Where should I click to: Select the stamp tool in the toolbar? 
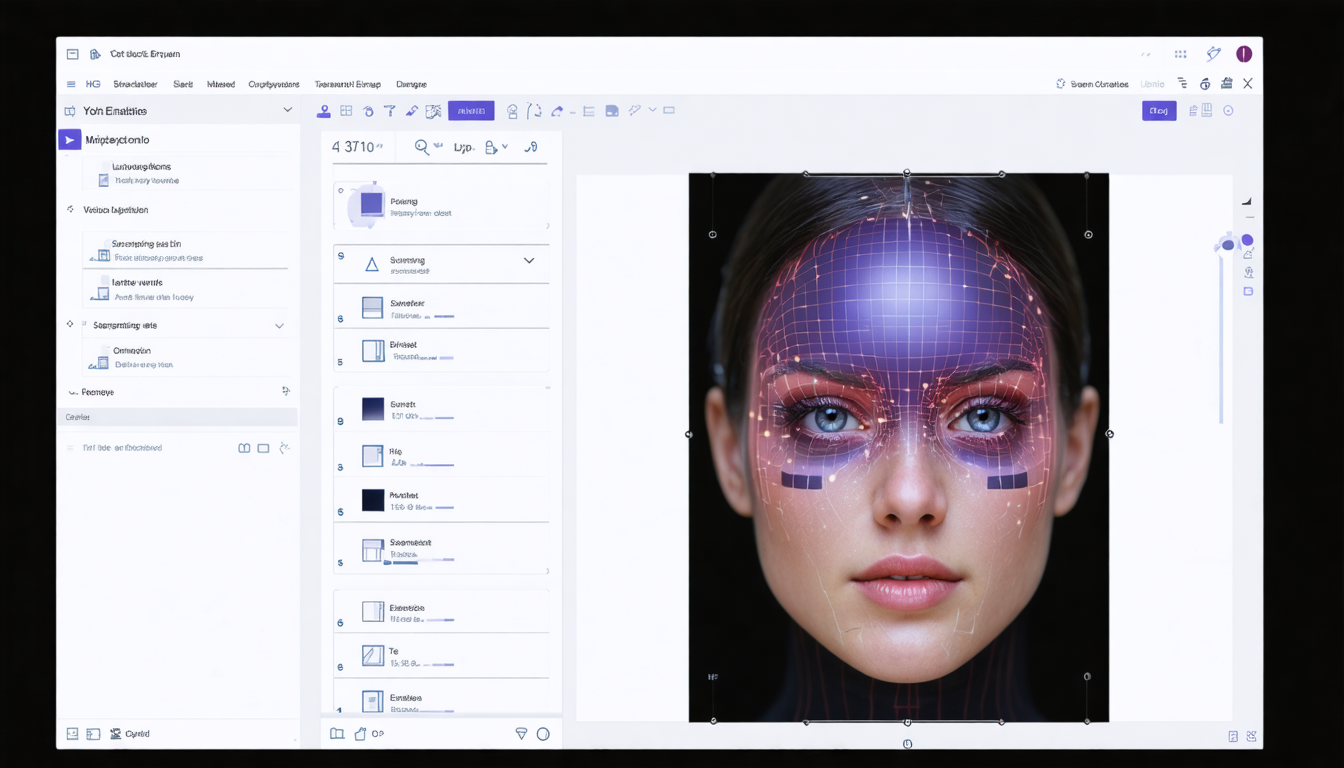[323, 111]
